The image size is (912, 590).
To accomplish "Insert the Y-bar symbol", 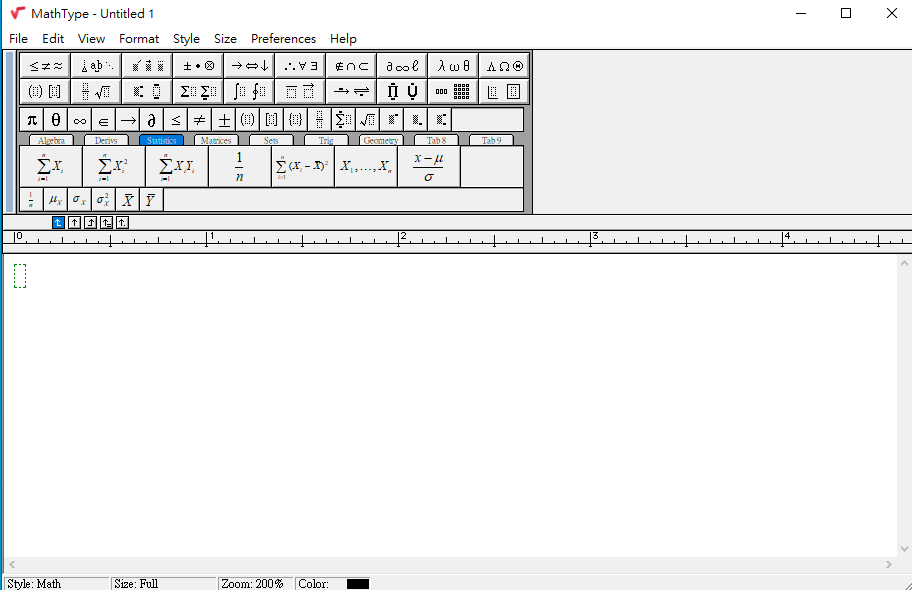I will pos(151,200).
